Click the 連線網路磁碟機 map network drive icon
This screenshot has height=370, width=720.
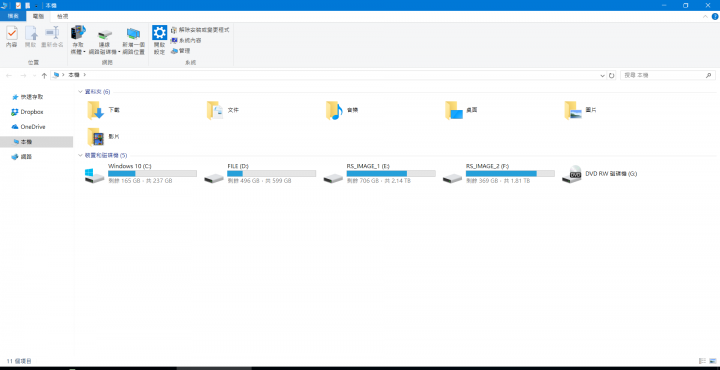click(105, 34)
